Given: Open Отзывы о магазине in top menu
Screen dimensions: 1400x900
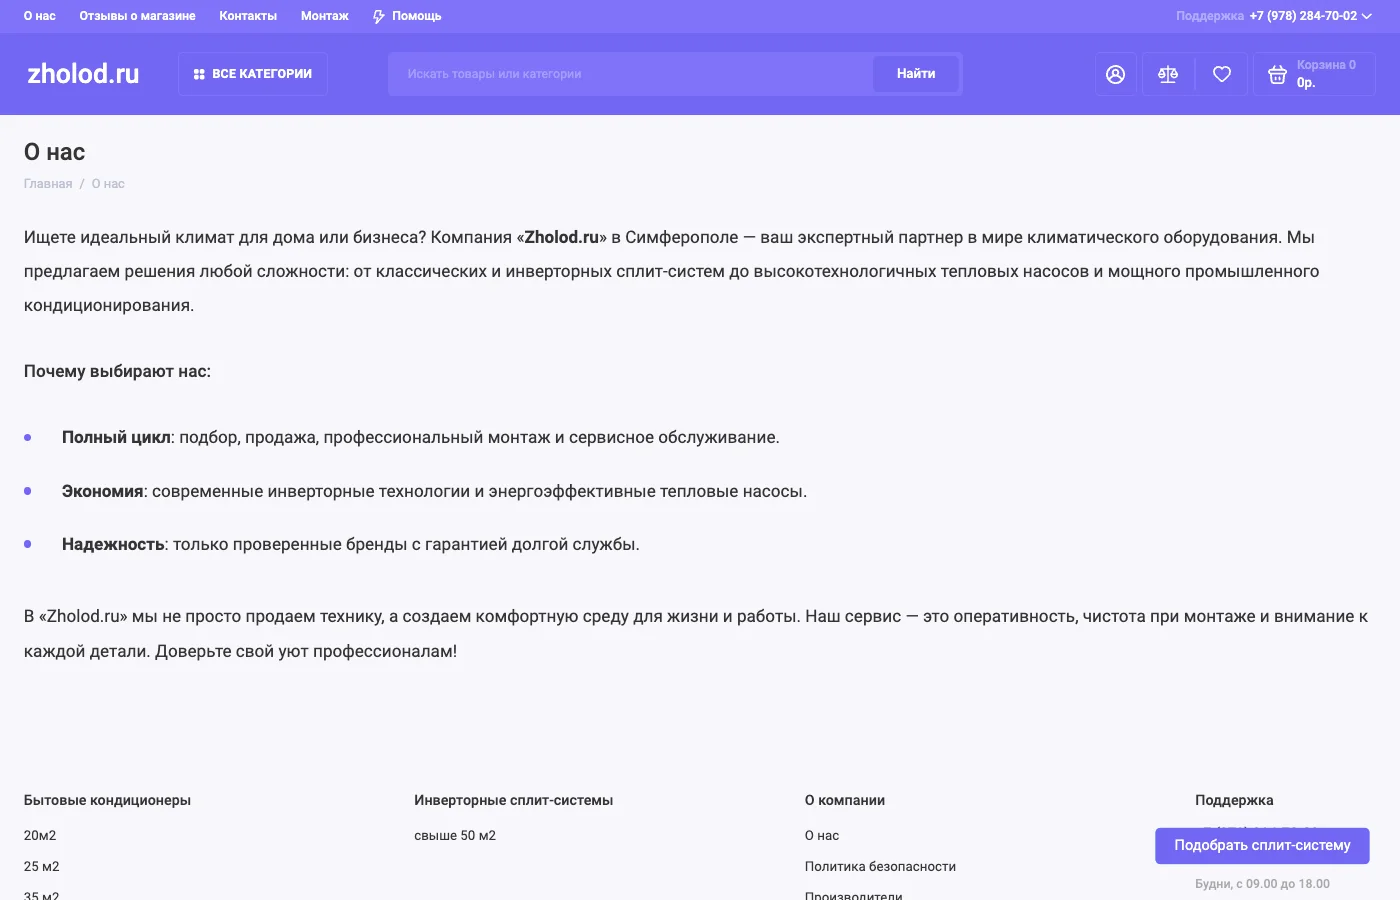Looking at the screenshot, I should pos(137,17).
